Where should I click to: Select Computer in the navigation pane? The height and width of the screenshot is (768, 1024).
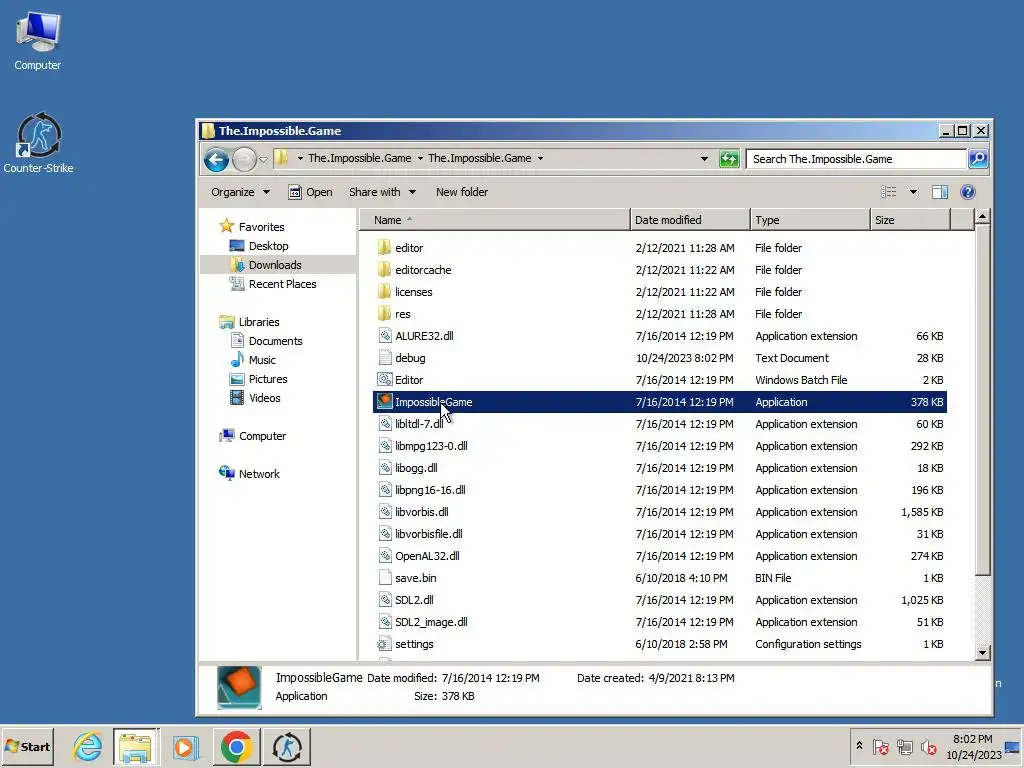(253, 436)
